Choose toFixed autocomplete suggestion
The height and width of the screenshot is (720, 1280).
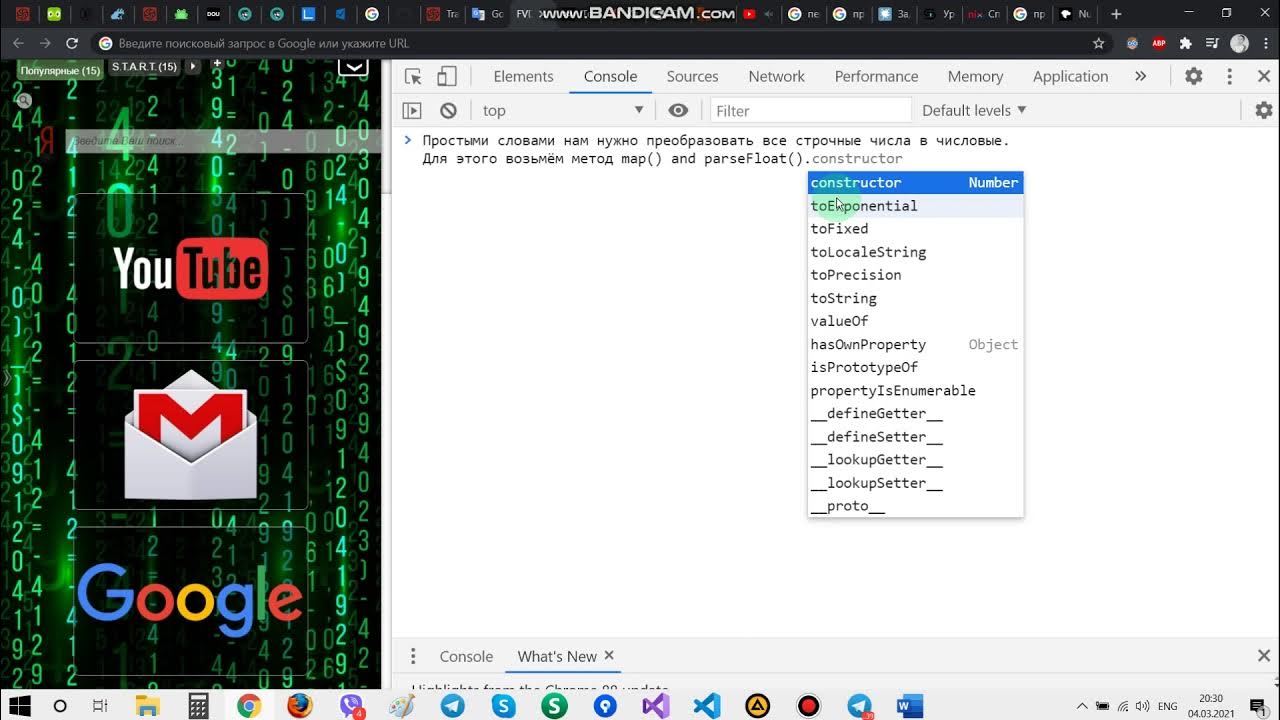(x=915, y=229)
